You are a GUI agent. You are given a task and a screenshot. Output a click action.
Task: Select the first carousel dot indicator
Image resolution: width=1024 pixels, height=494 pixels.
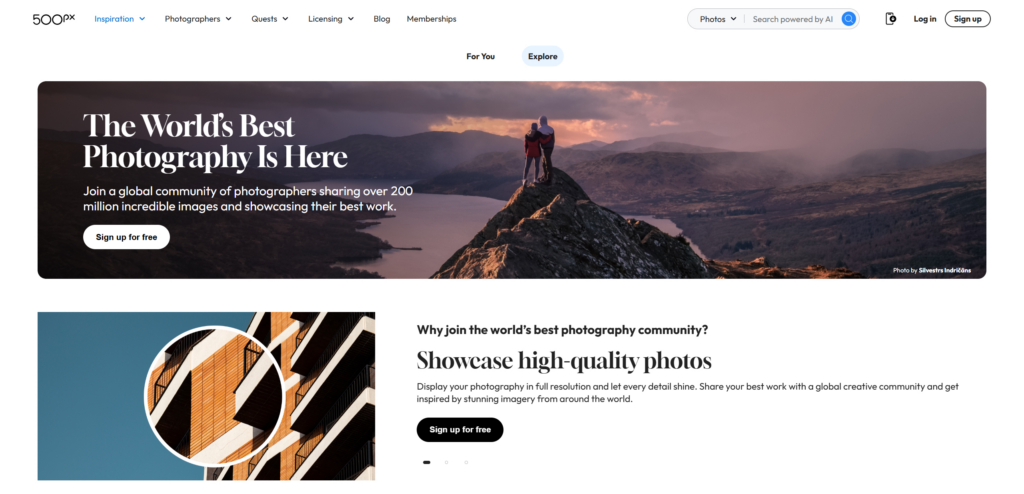pyautogui.click(x=426, y=462)
